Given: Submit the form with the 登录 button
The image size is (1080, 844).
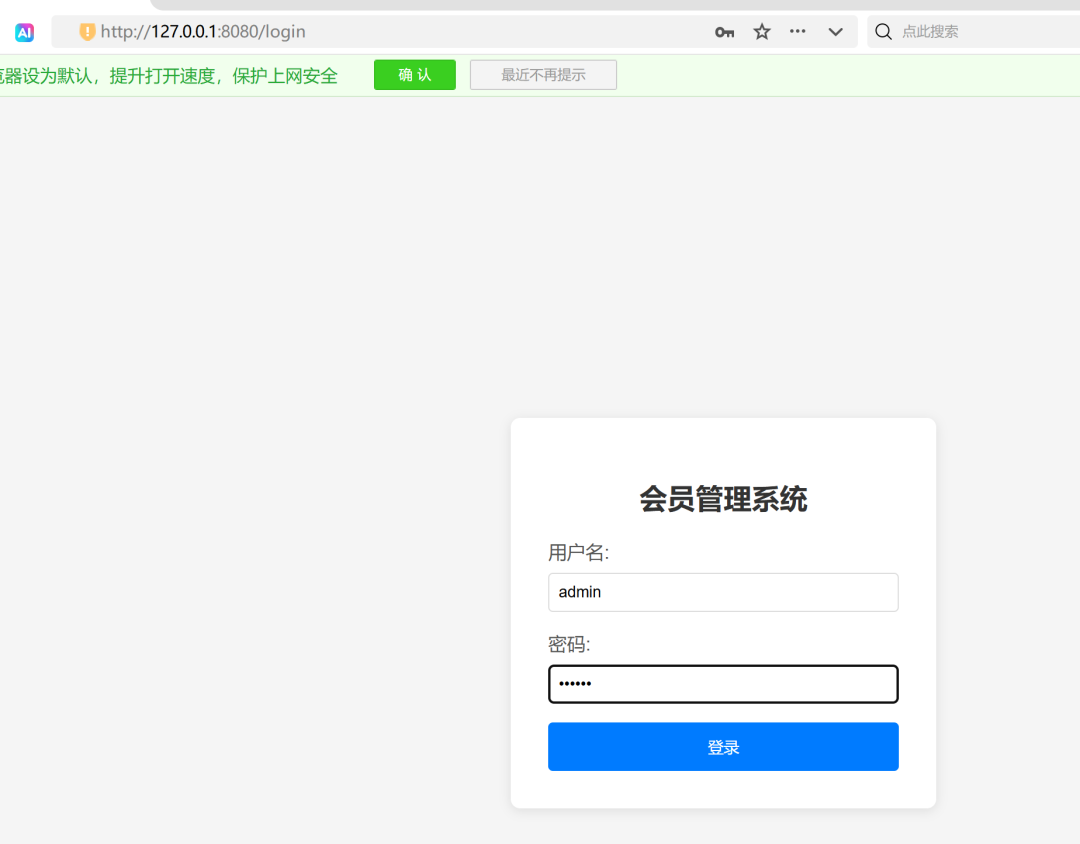Looking at the screenshot, I should pos(723,747).
